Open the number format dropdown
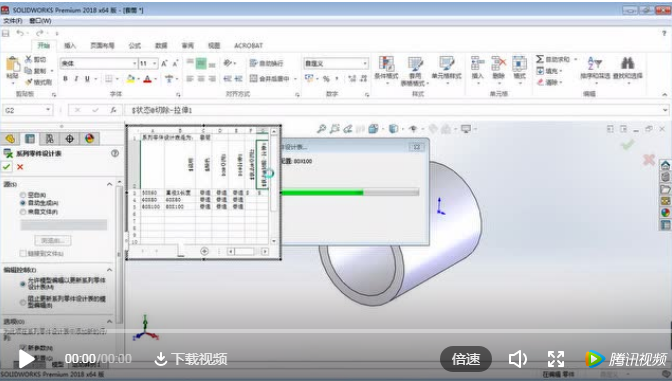 (365, 63)
